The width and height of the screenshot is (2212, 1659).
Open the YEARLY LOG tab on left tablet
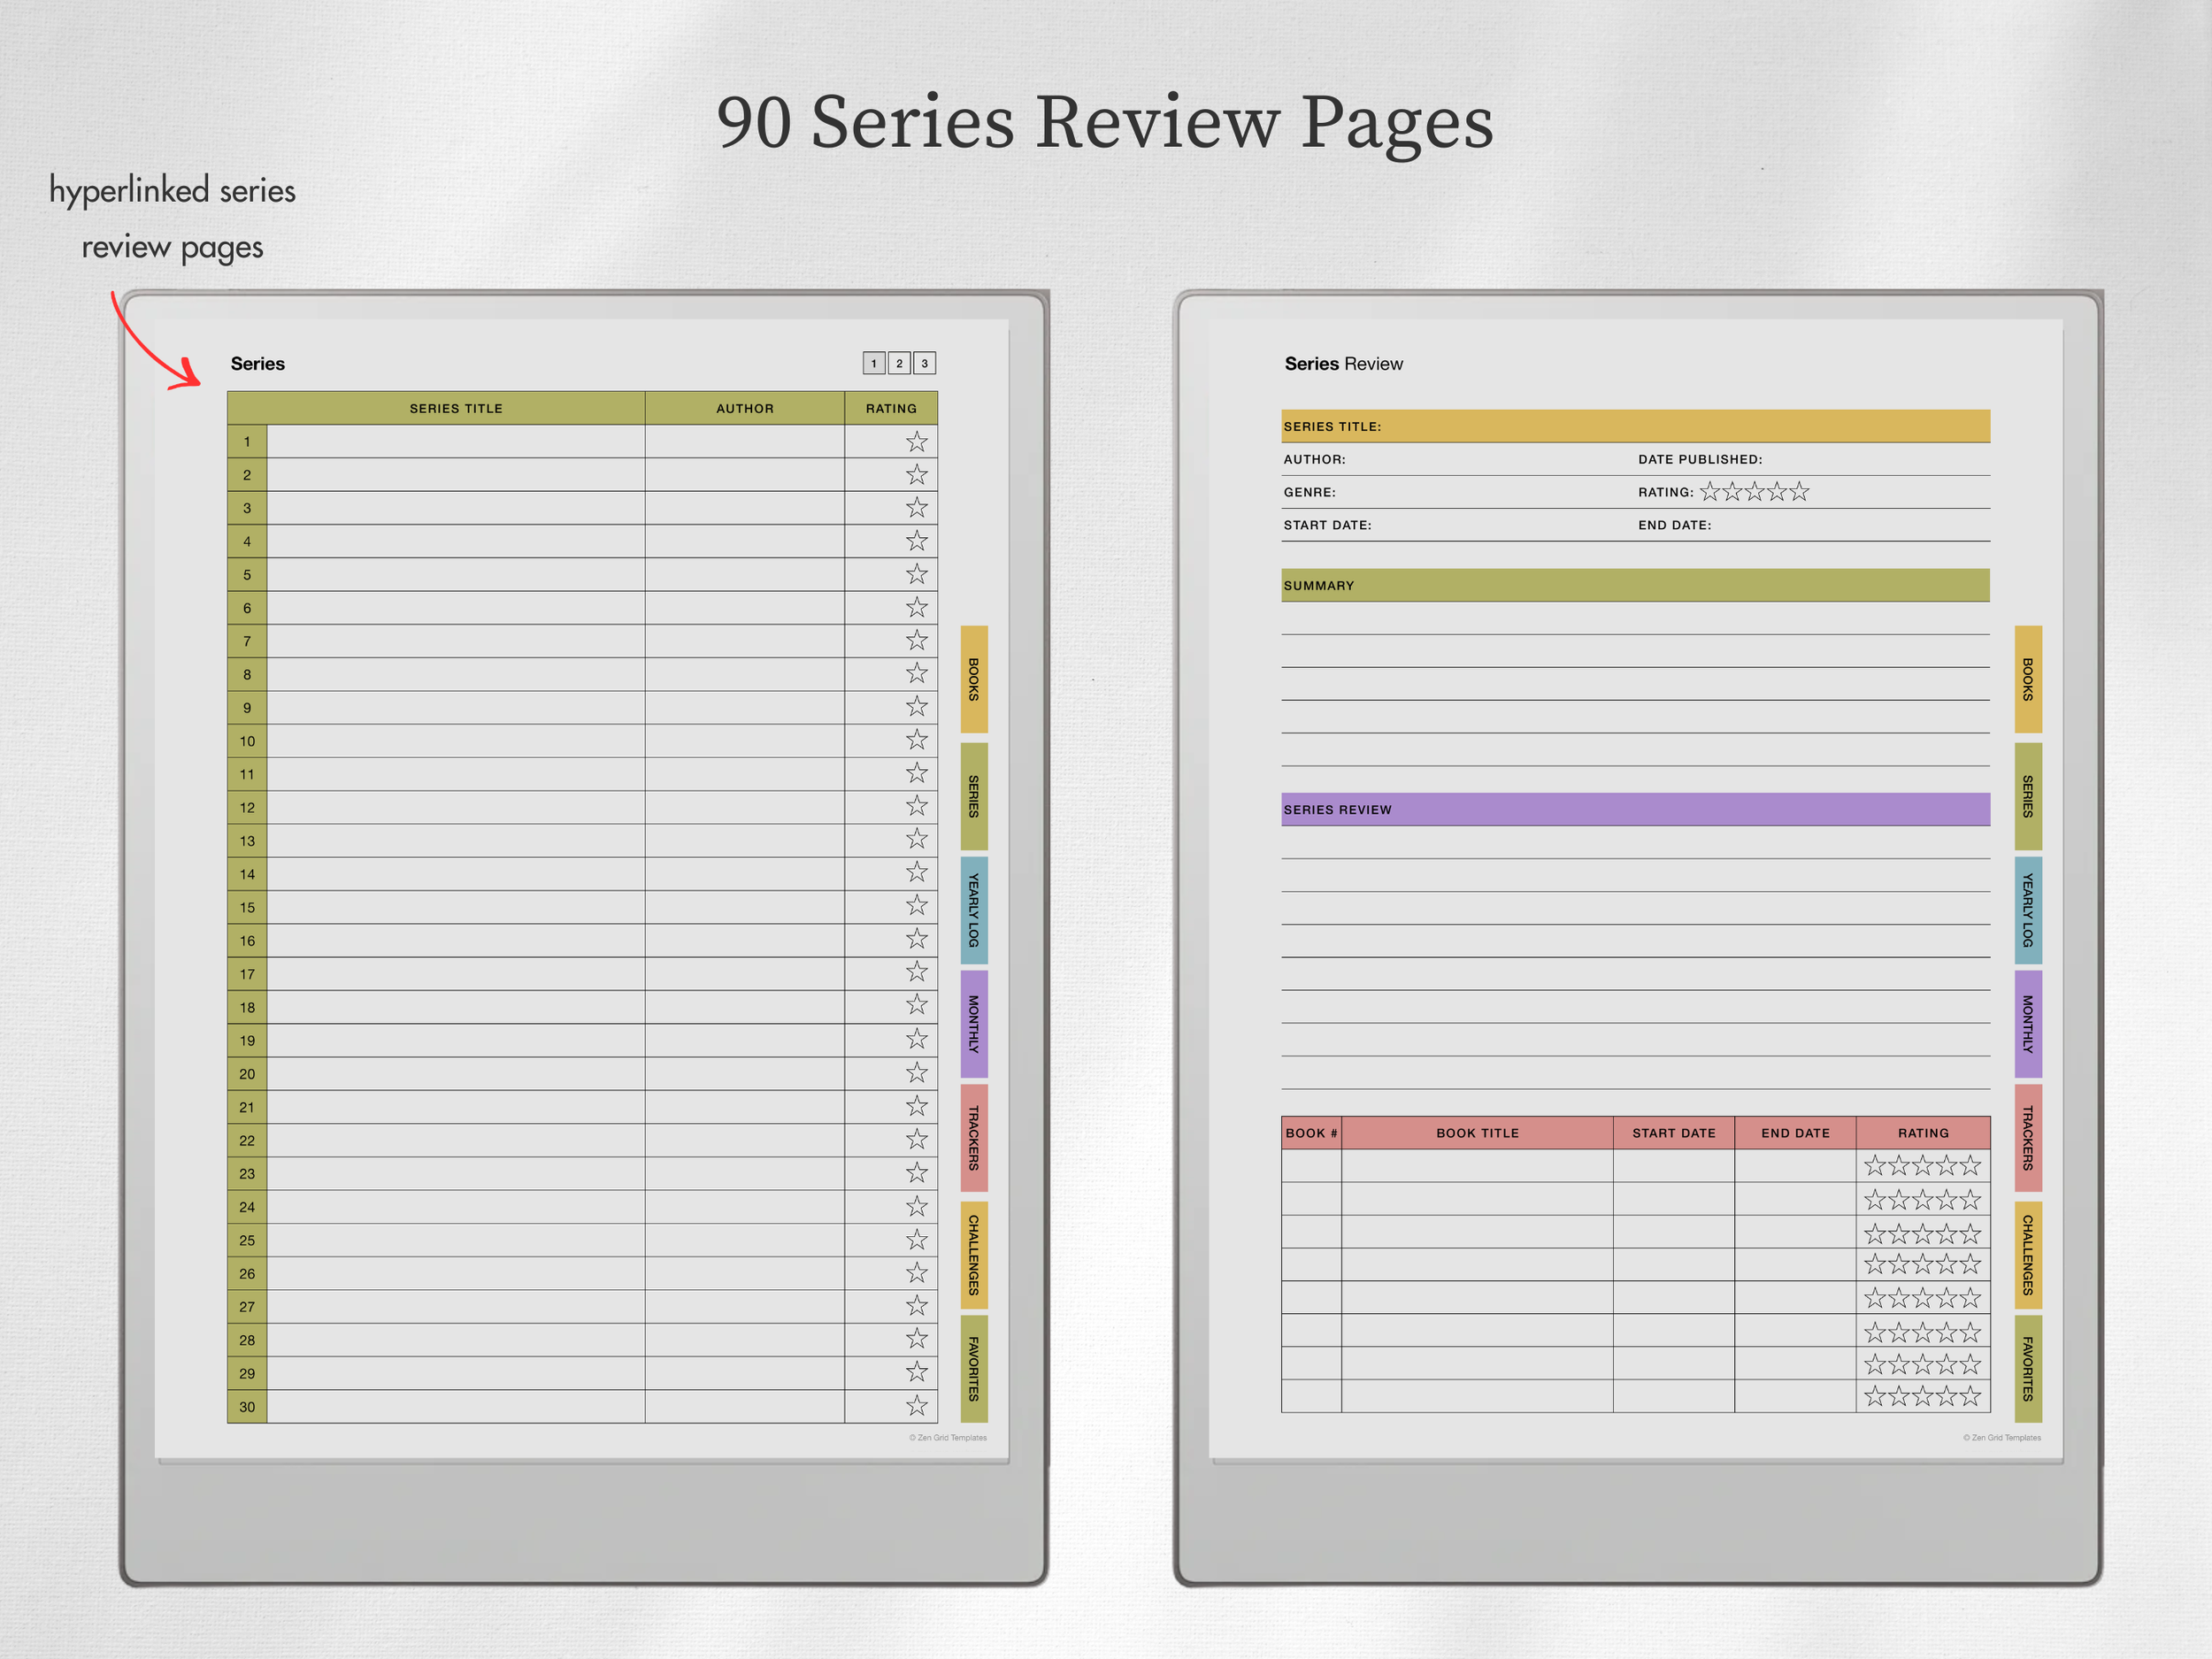974,910
